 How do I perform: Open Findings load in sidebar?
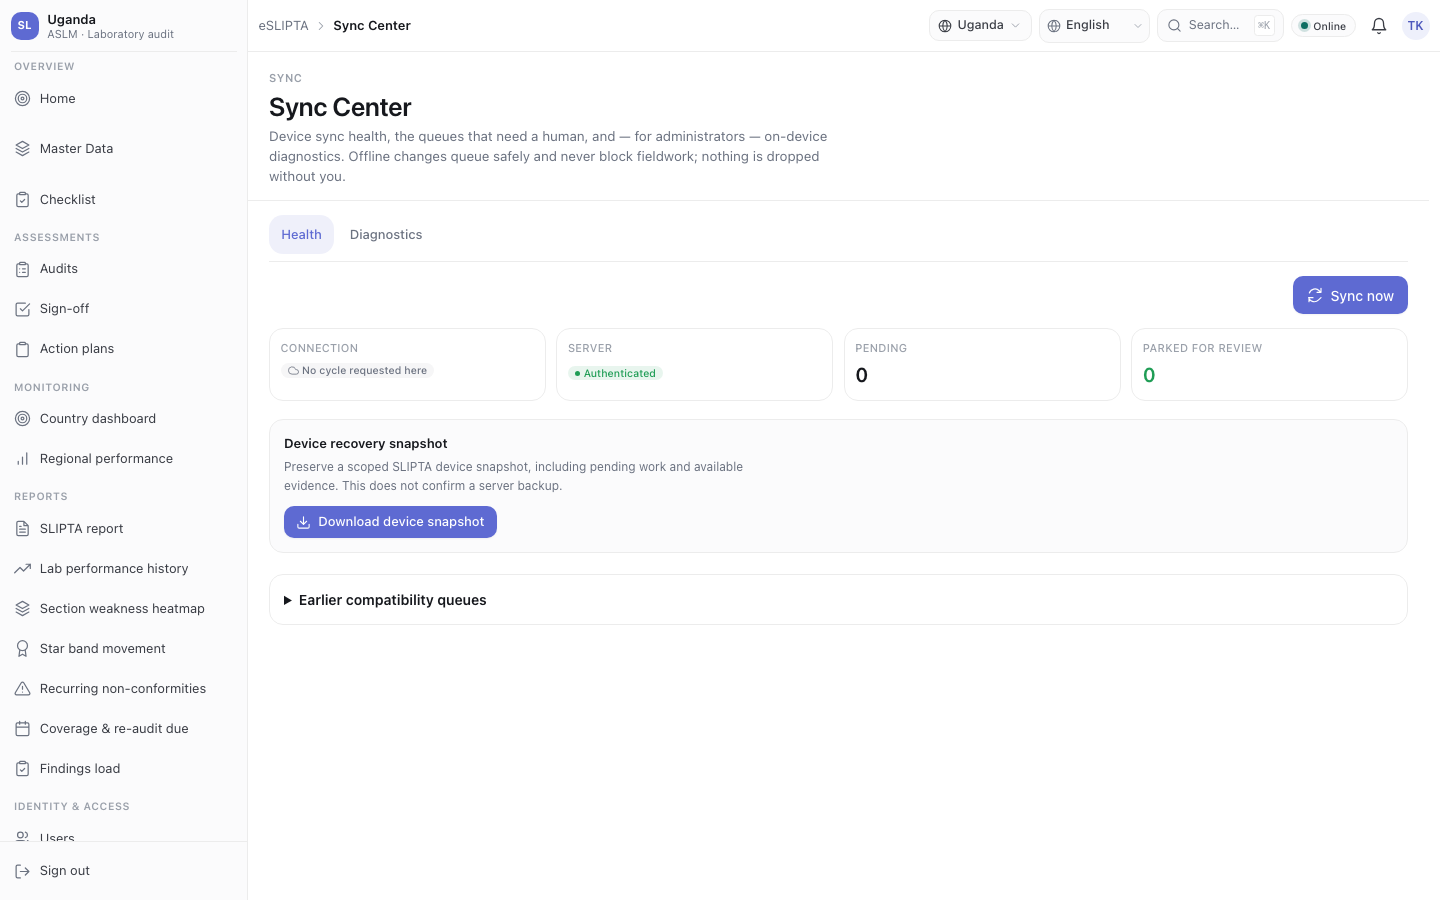tap(123, 768)
